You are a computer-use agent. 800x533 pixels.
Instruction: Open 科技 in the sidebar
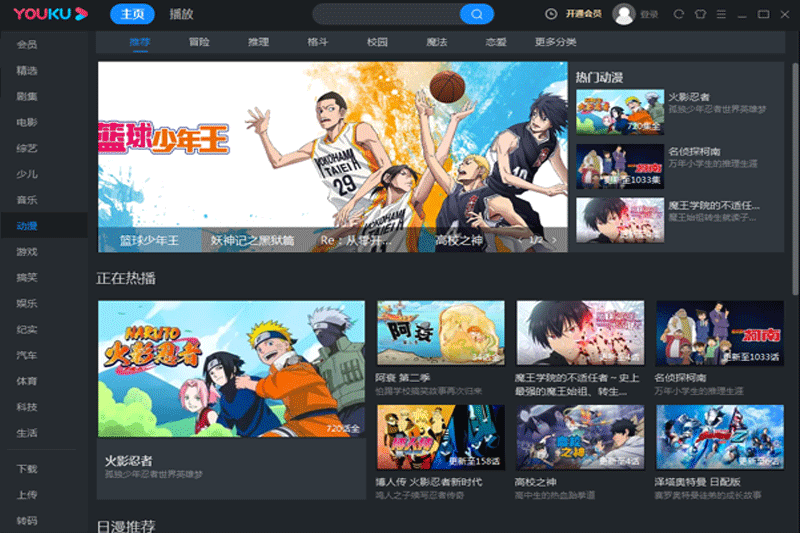tap(27, 407)
